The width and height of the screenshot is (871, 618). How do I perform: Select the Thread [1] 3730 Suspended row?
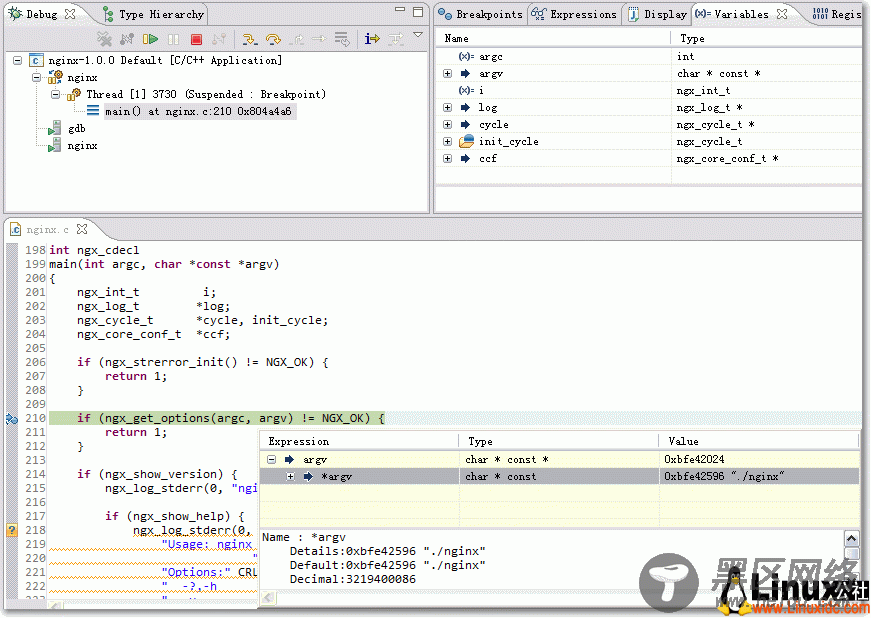pos(206,94)
